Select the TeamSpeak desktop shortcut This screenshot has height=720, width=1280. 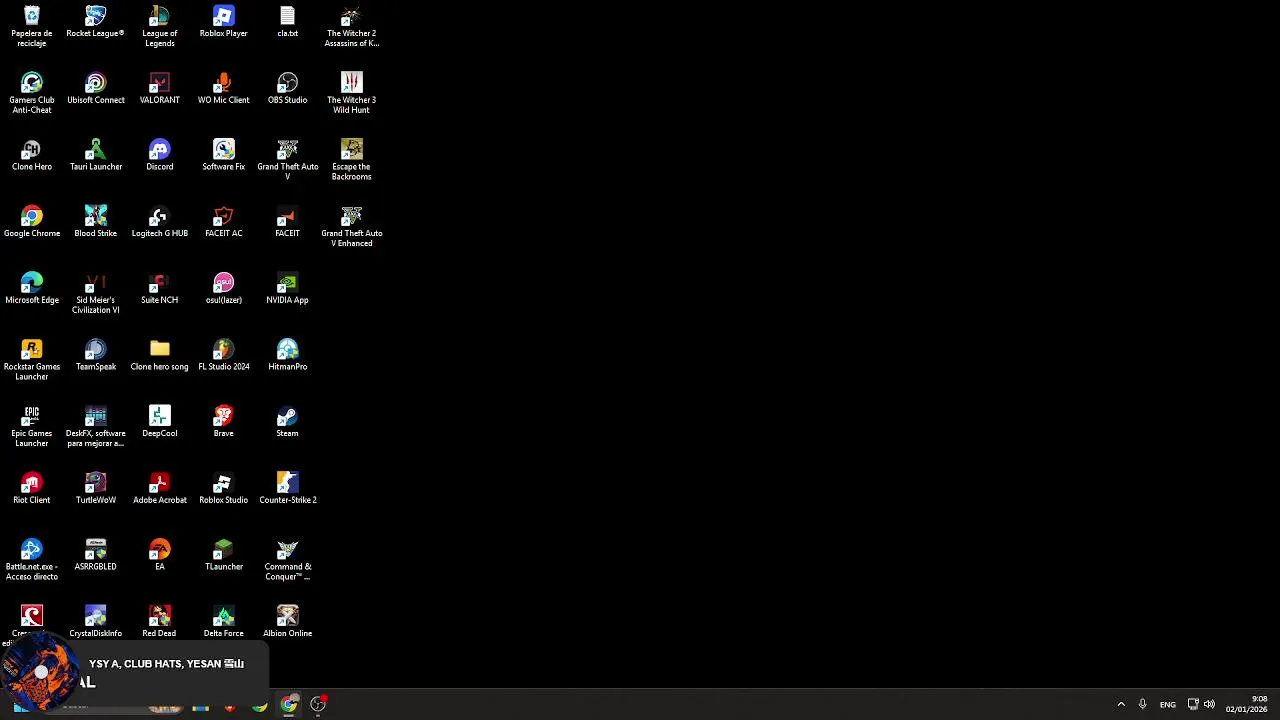coord(96,355)
